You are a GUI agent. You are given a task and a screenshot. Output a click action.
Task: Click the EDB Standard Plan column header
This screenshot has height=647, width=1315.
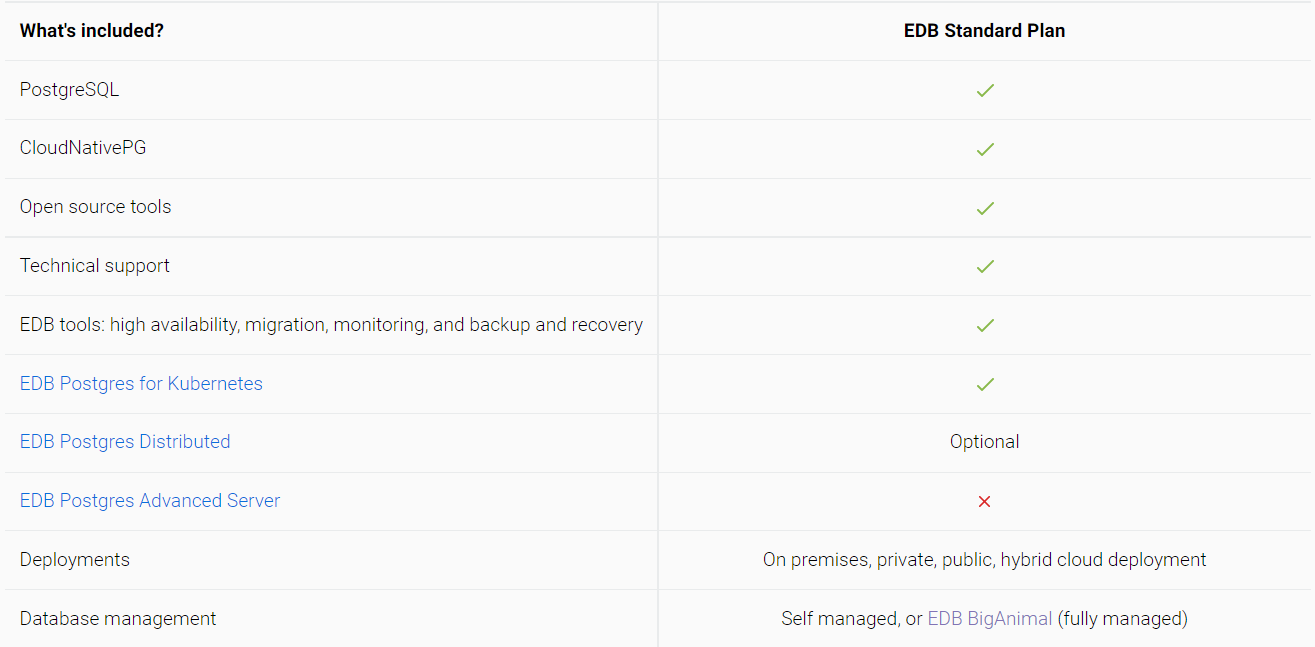click(984, 31)
